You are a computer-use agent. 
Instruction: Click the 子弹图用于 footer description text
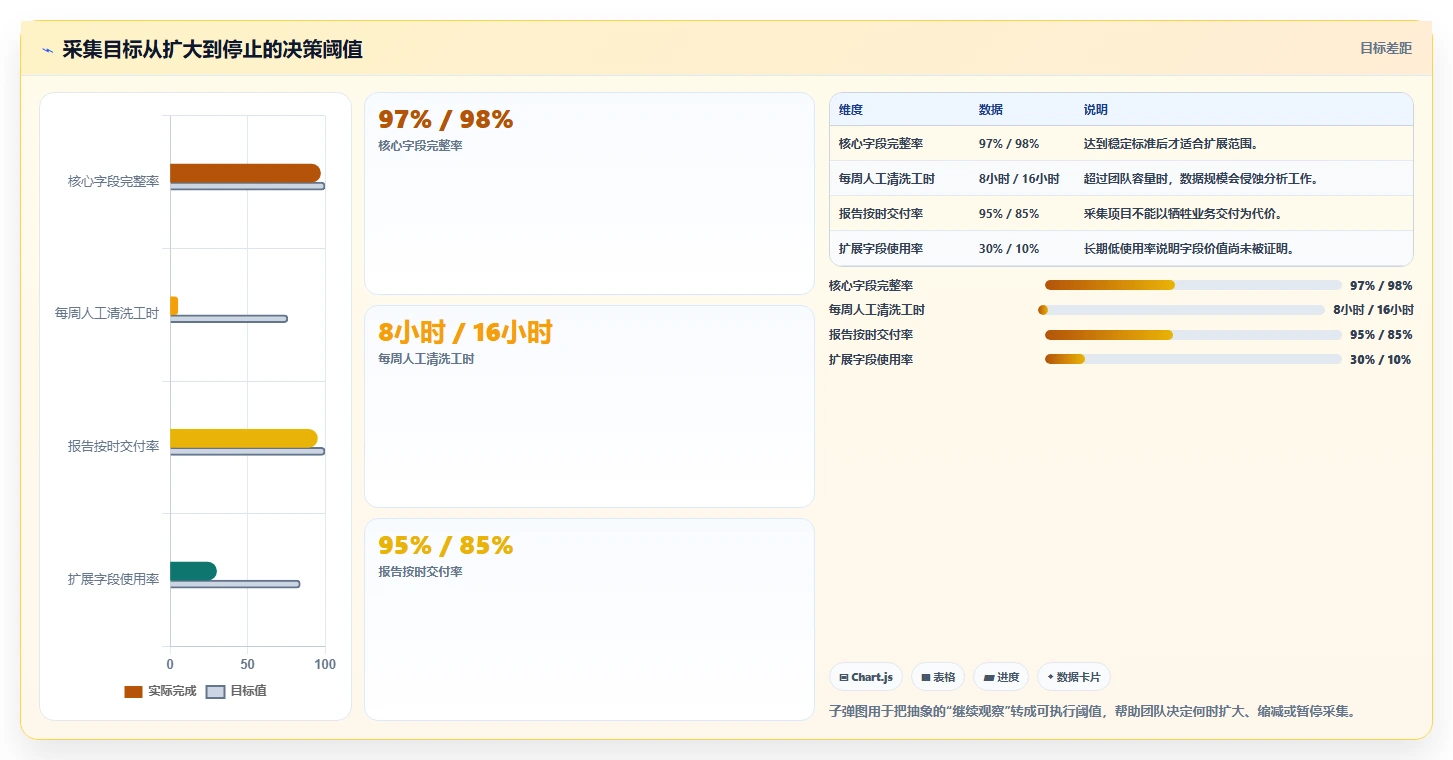[1092, 712]
